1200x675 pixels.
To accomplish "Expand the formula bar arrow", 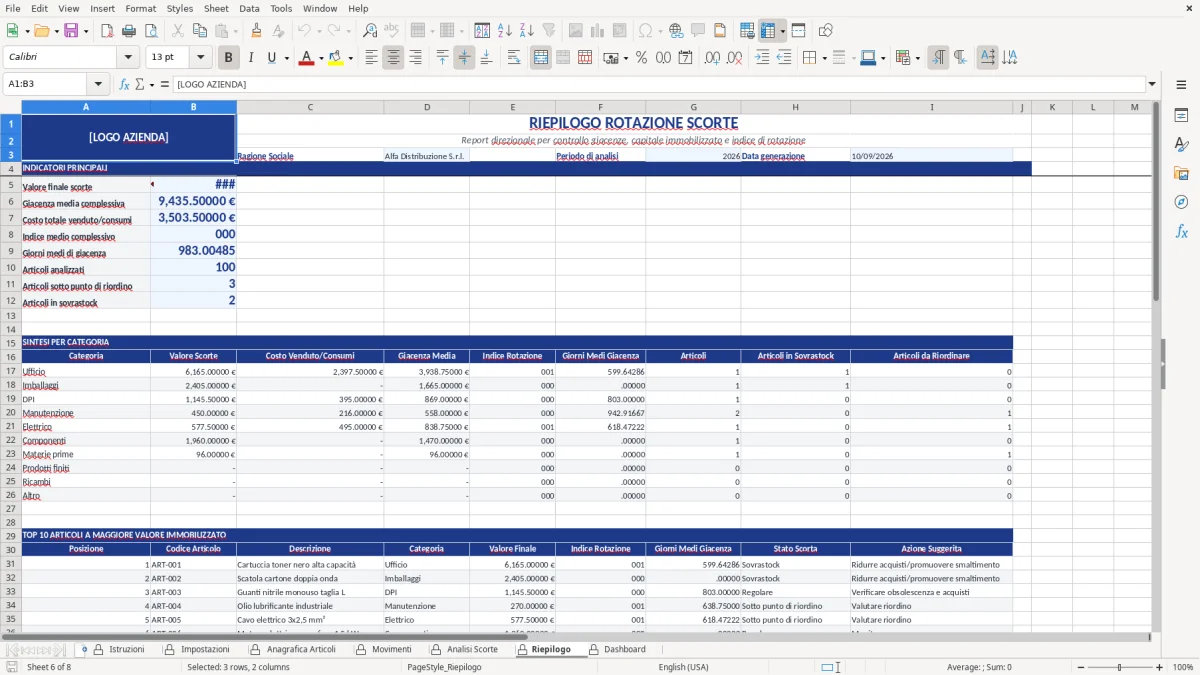I will click(x=1153, y=84).
